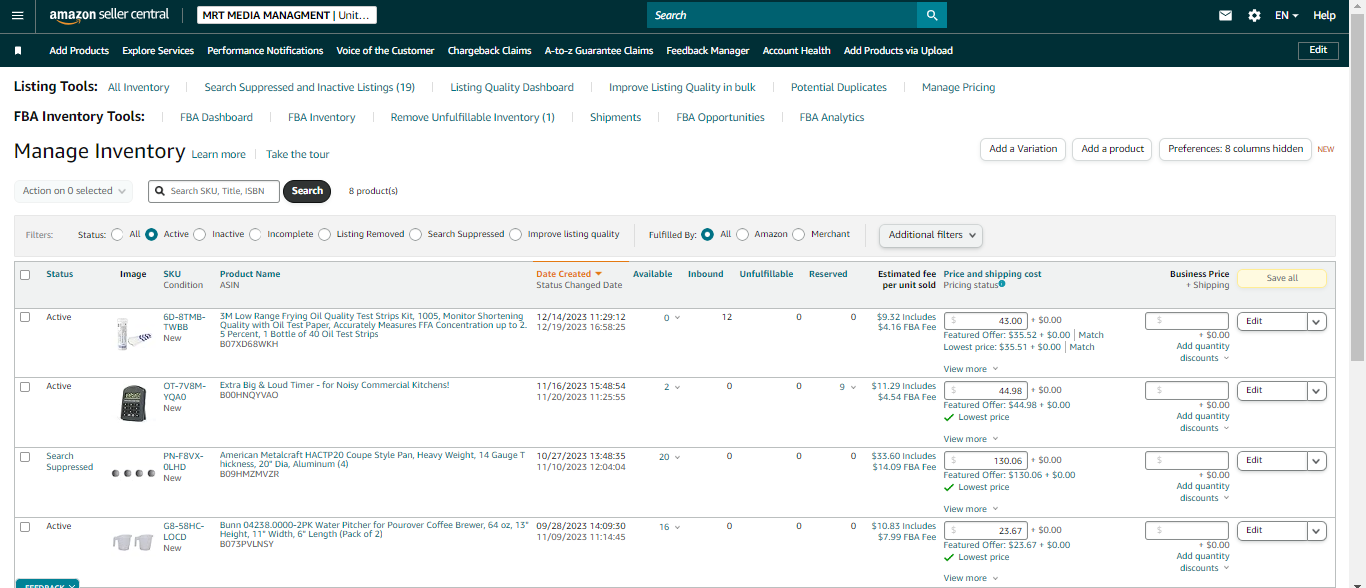Open thumbnail of Extra Big & Loud Timer
The image size is (1366, 588).
click(134, 404)
